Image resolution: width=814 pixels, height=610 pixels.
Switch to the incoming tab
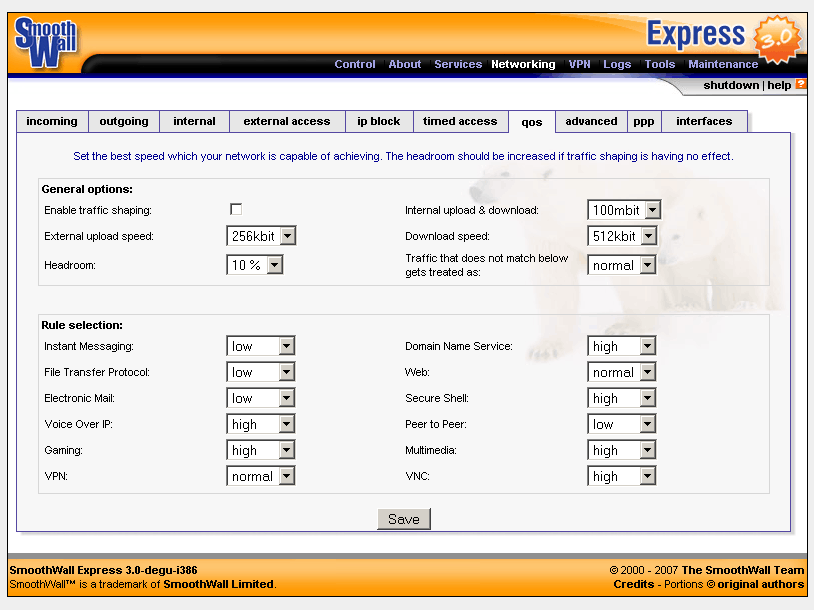[x=52, y=121]
